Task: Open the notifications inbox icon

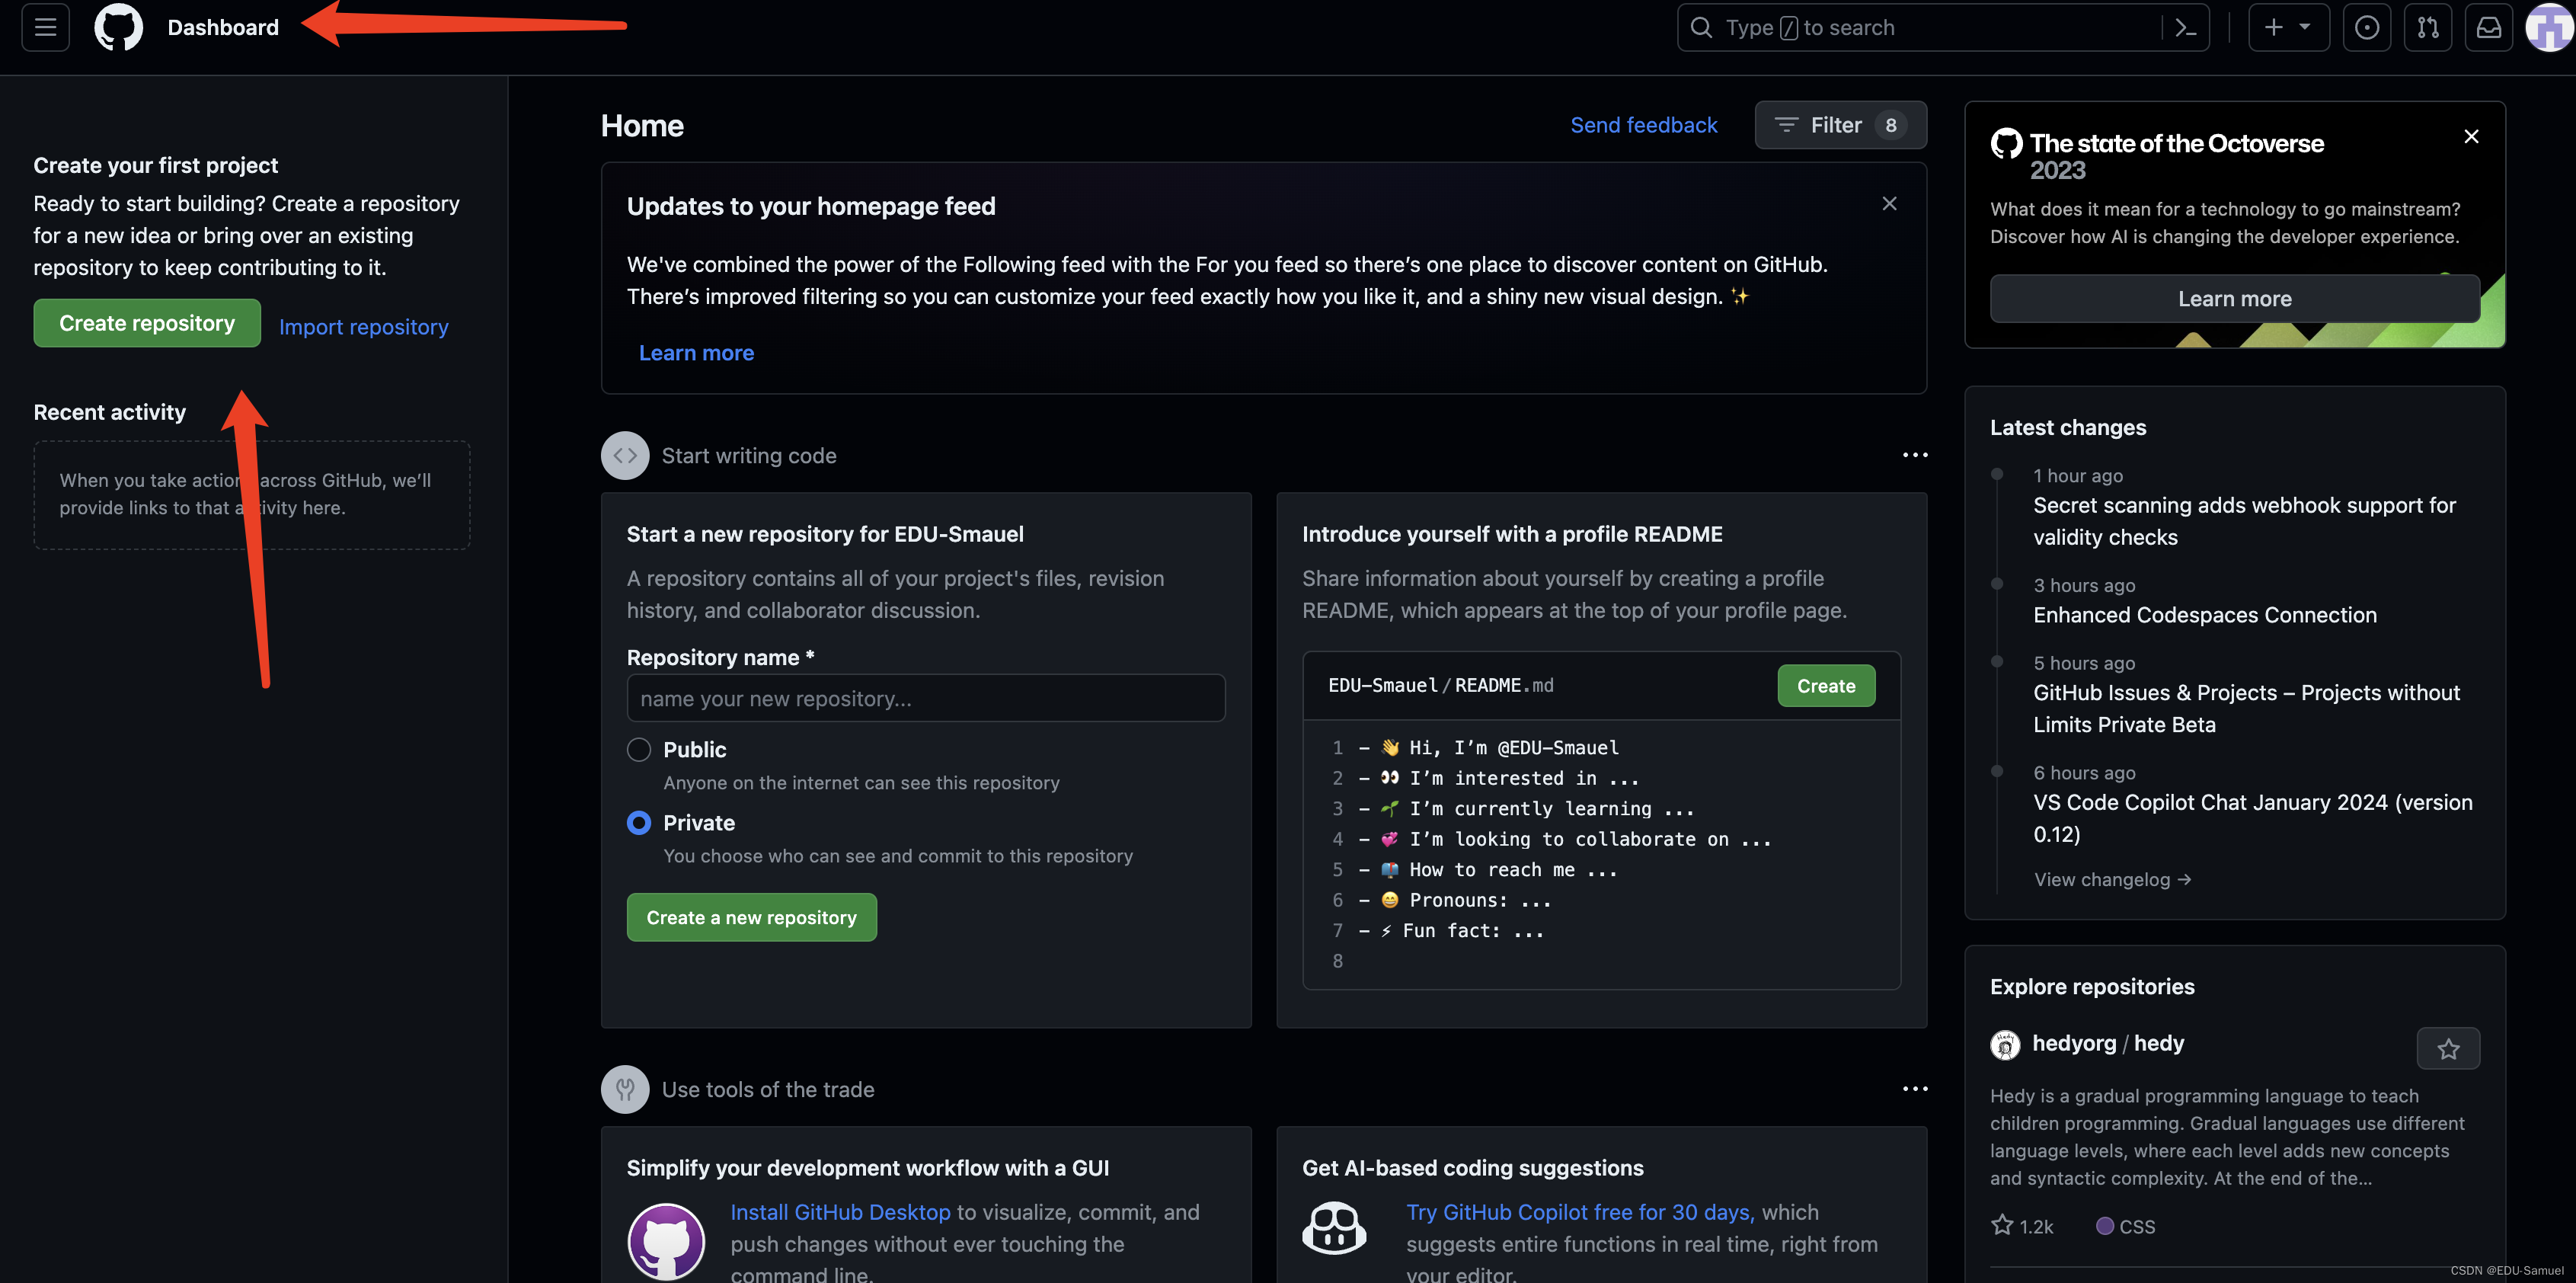Action: pyautogui.click(x=2488, y=28)
